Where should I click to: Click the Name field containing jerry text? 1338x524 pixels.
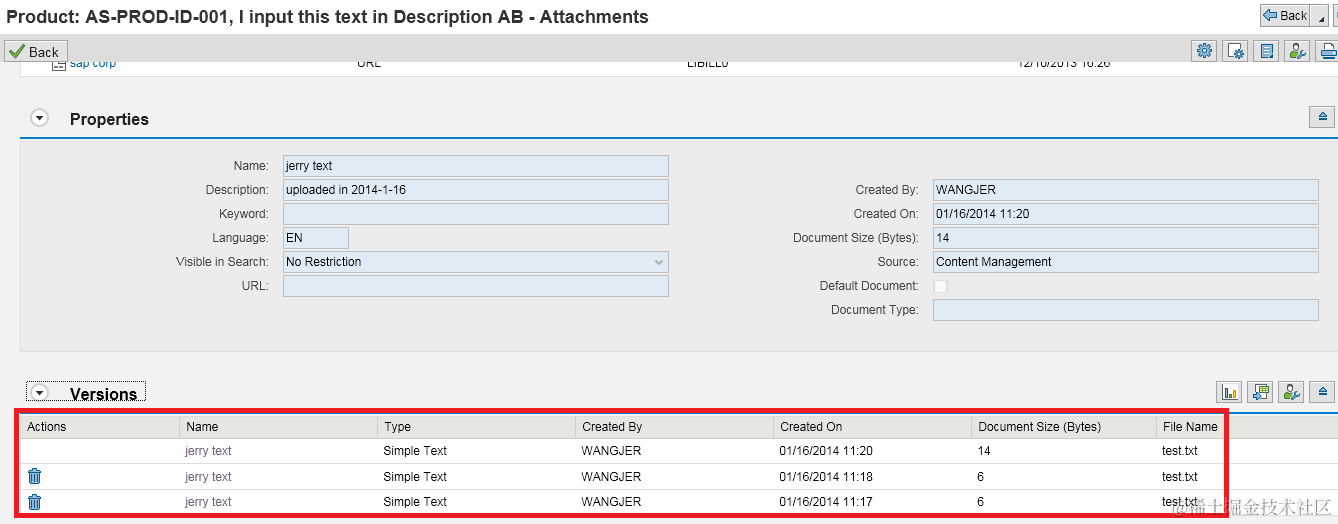click(476, 166)
